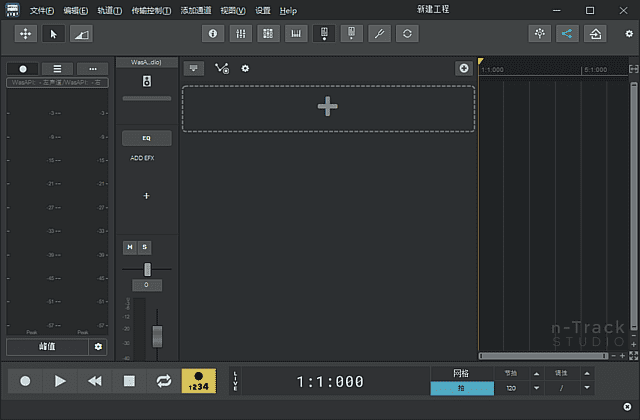This screenshot has height=420, width=640.
Task: Toggle the yellow 1234 count-in button
Action: point(198,381)
